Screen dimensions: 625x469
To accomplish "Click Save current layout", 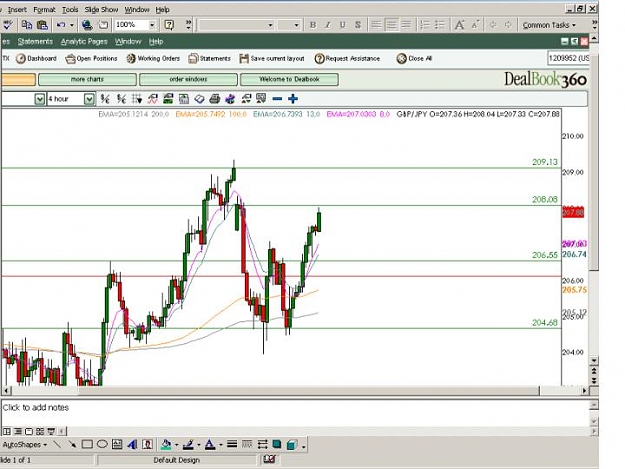I will click(272, 59).
